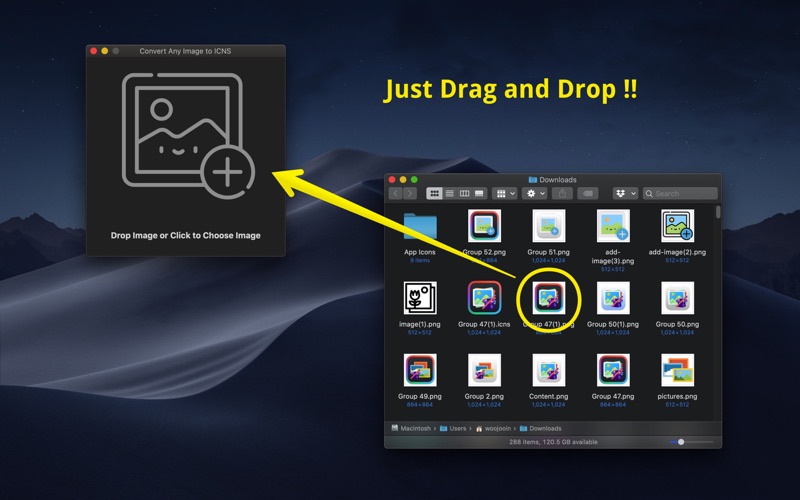800x500 pixels.
Task: Click '288 items, 120.5 GB available' status text
Action: click(553, 442)
